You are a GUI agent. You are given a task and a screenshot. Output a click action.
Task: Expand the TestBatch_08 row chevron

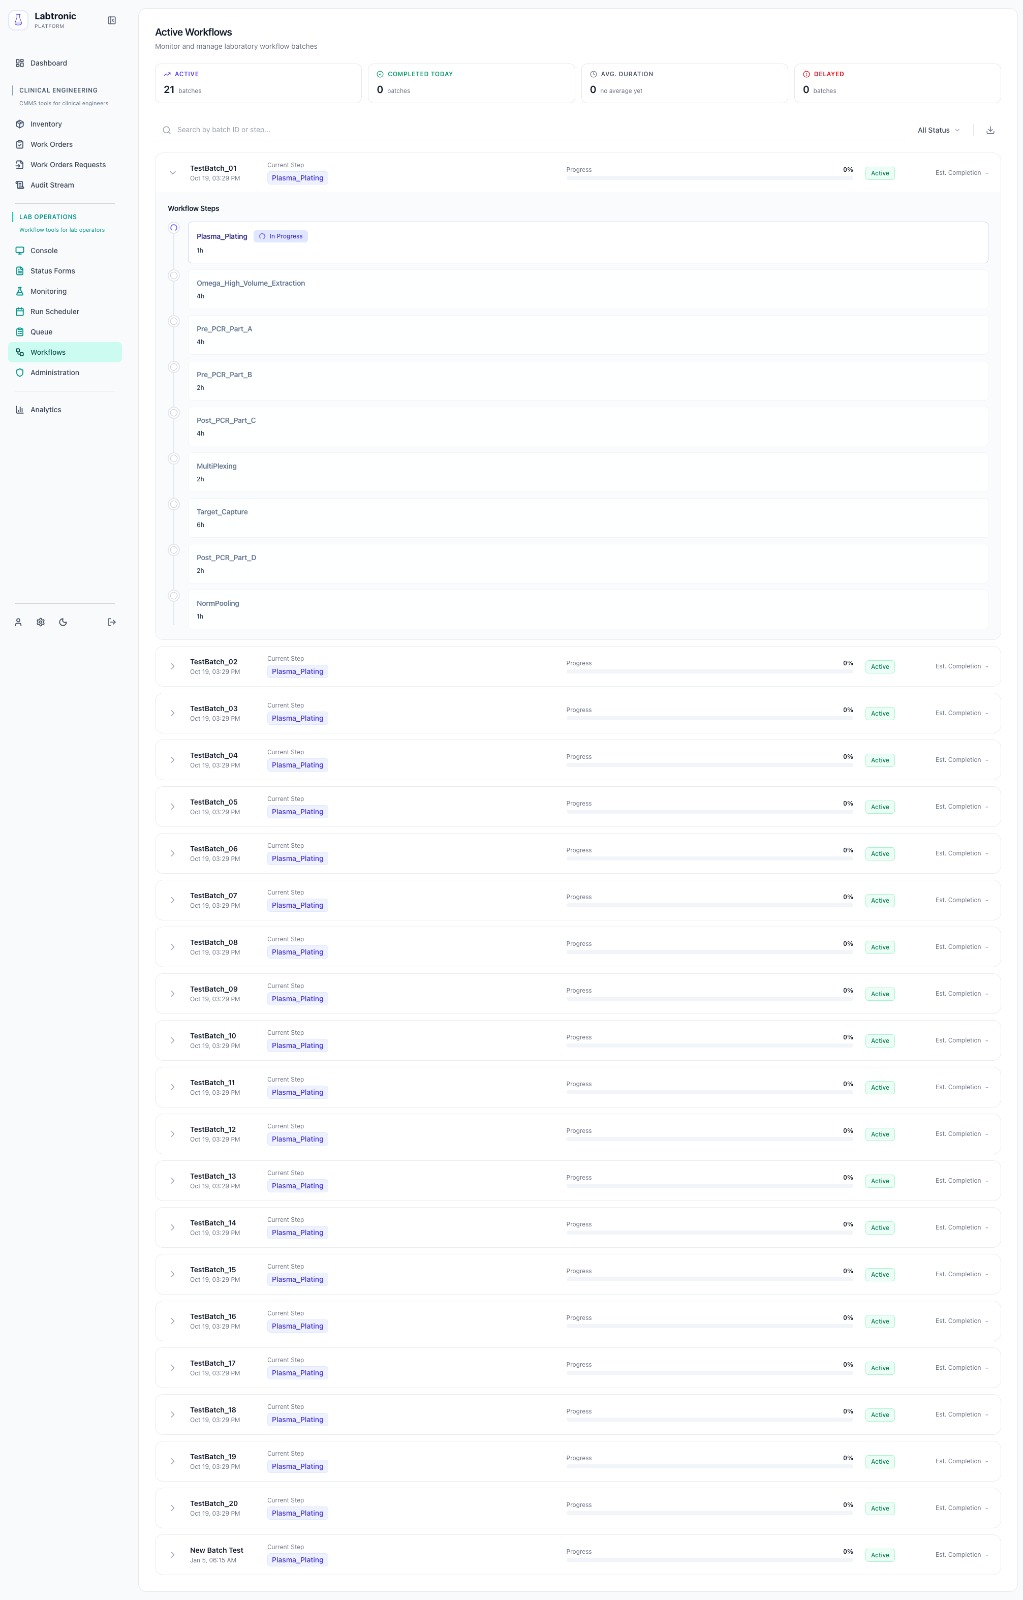pos(173,947)
